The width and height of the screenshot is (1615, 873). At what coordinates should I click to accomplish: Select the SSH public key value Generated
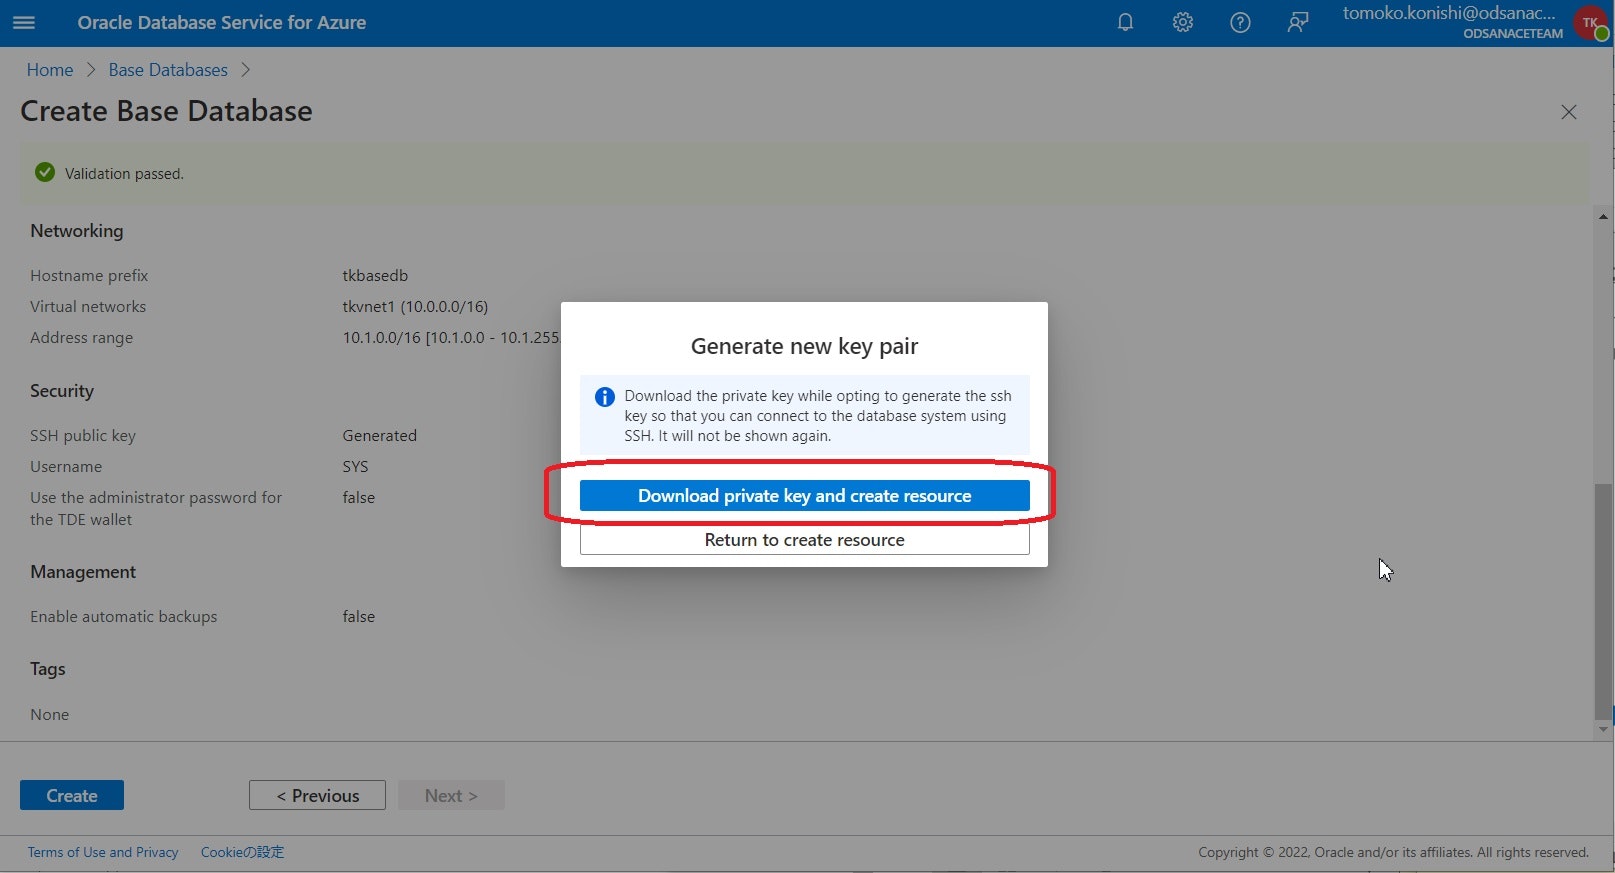[x=379, y=435]
